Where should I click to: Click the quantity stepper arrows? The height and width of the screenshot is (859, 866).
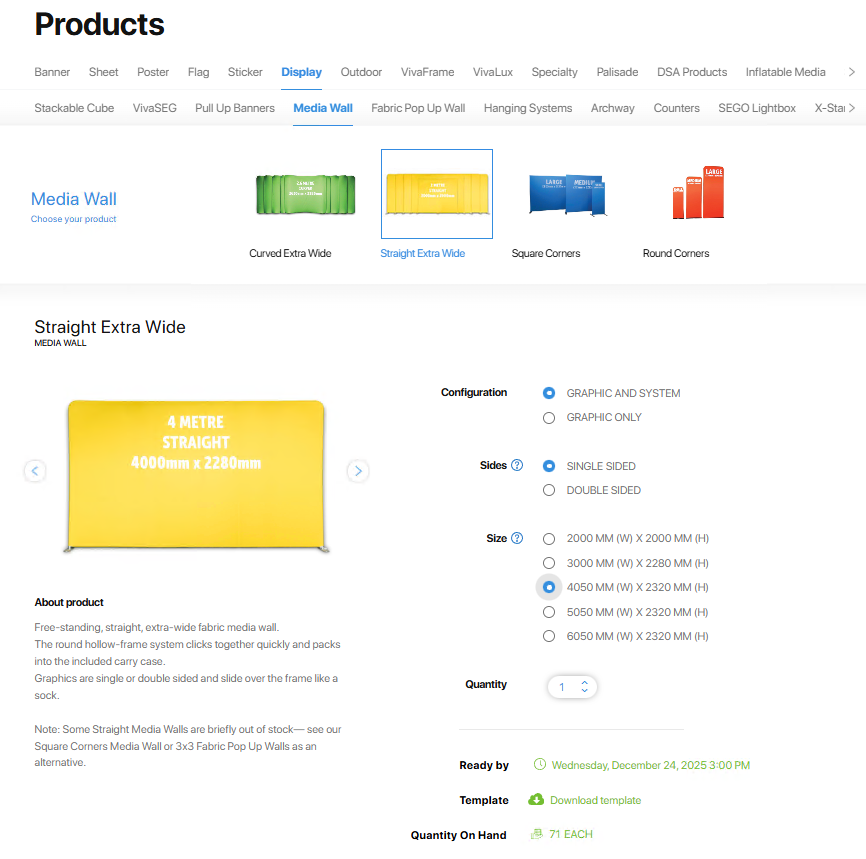[x=584, y=687]
